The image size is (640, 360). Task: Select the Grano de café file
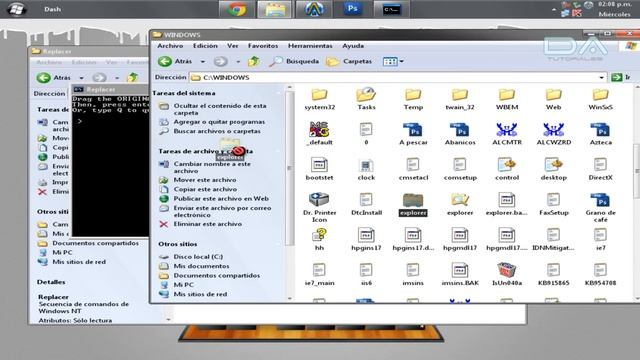(x=600, y=207)
